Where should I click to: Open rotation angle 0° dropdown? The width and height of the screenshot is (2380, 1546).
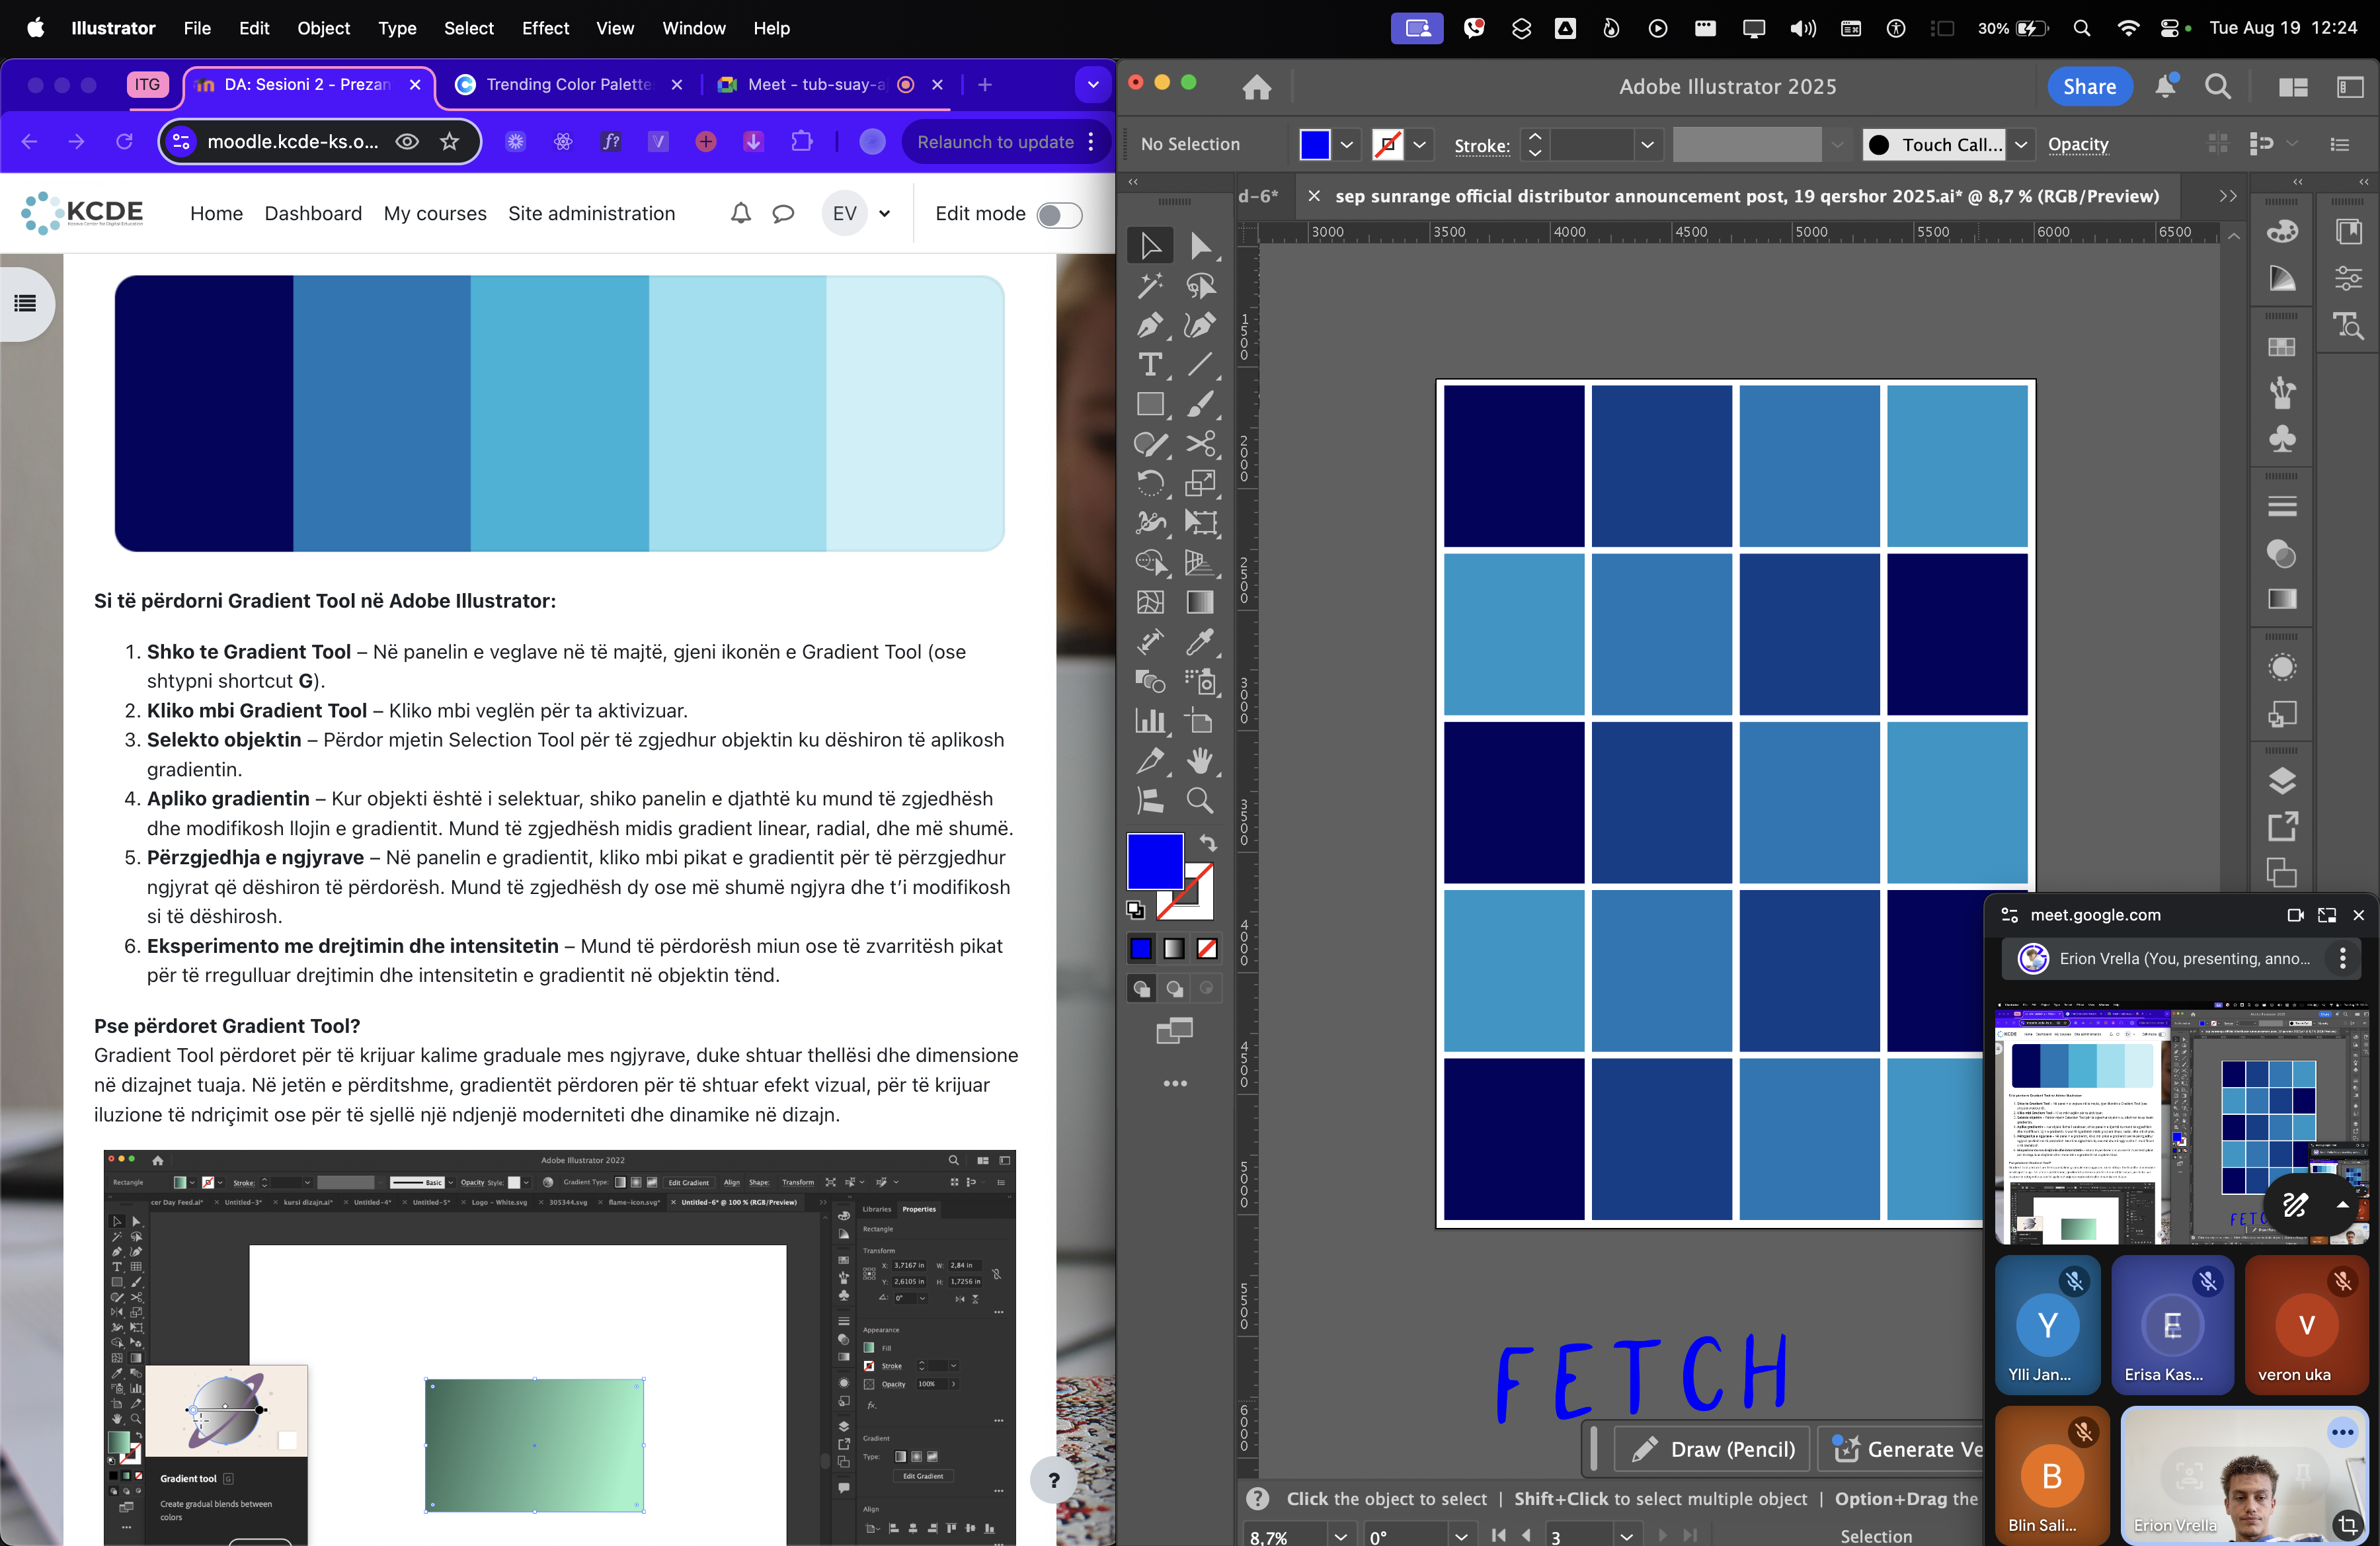pyautogui.click(x=1461, y=1536)
